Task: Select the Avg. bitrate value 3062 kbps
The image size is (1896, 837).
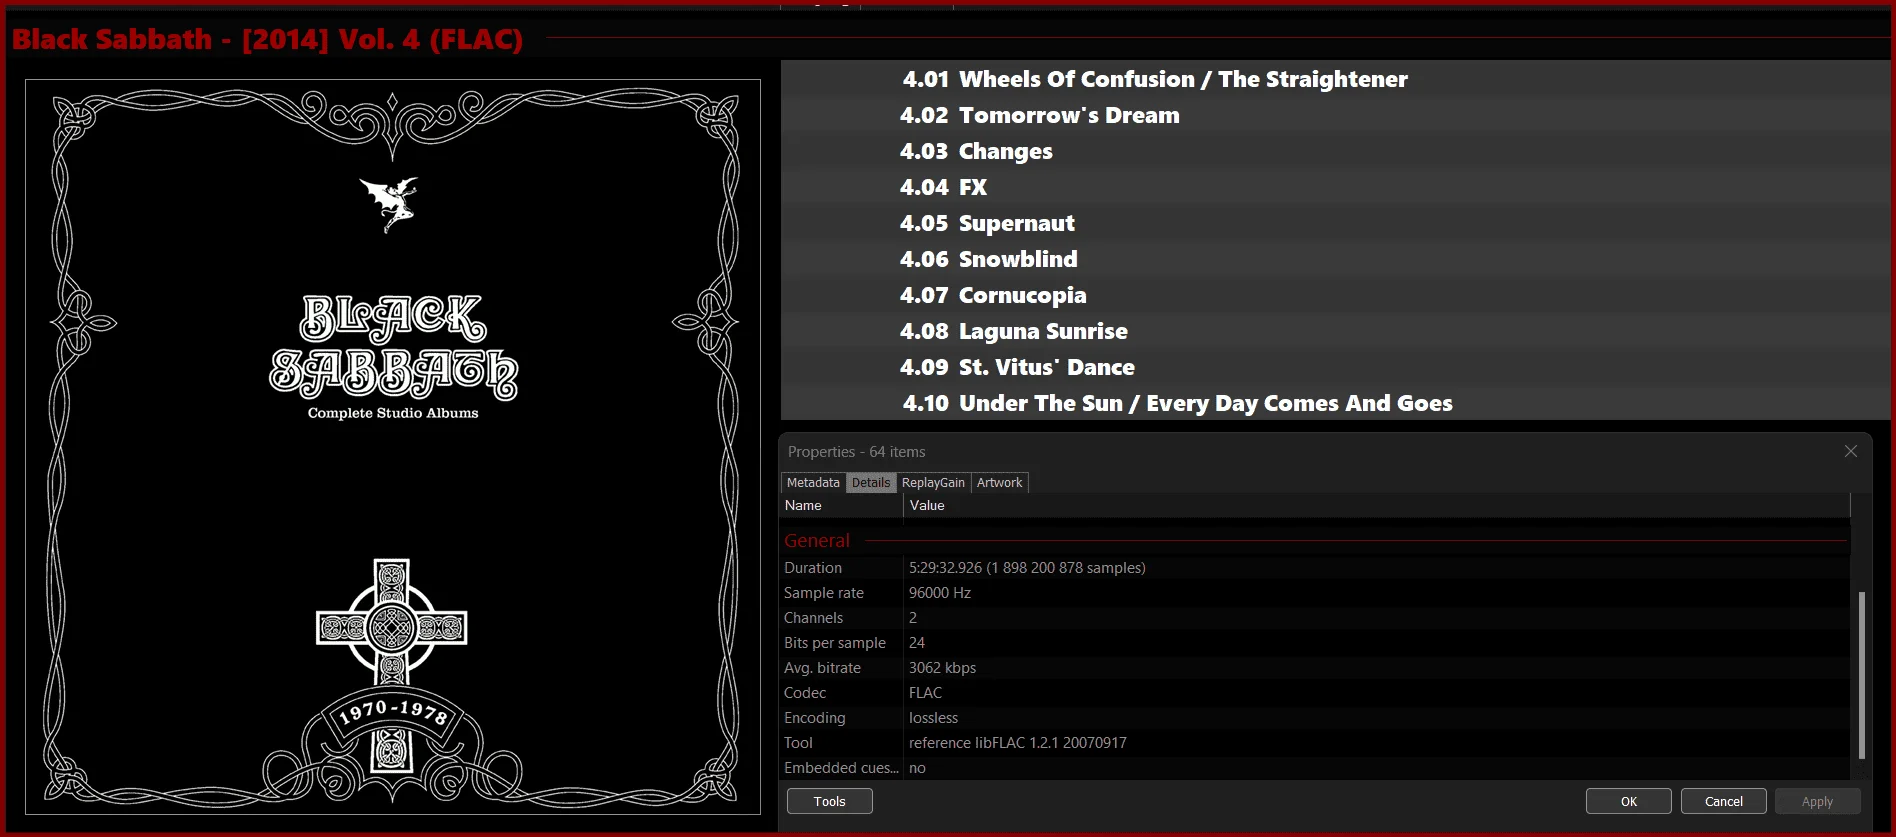Action: coord(942,667)
